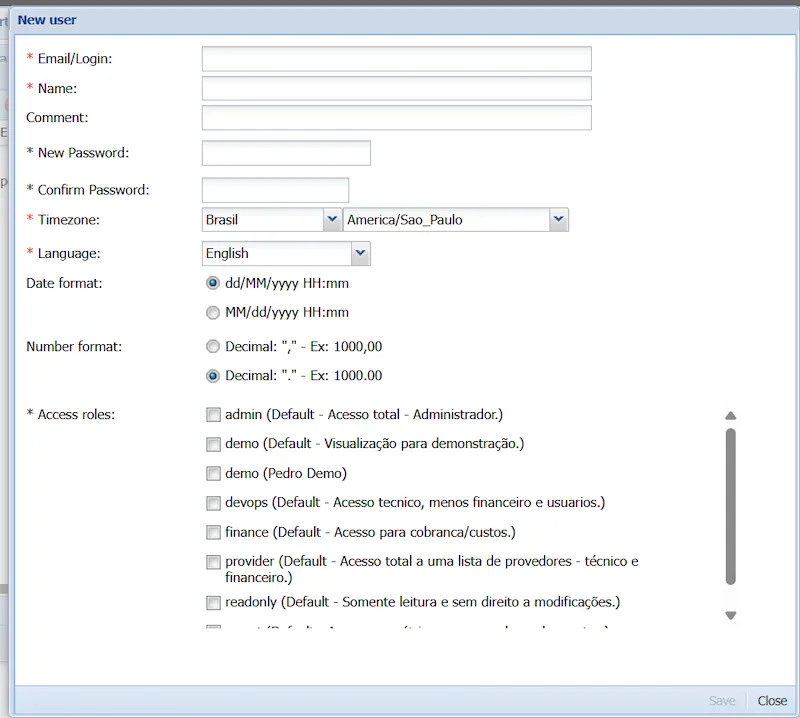The height and width of the screenshot is (718, 800).
Task: Choose the dot decimal number format
Action: [213, 376]
